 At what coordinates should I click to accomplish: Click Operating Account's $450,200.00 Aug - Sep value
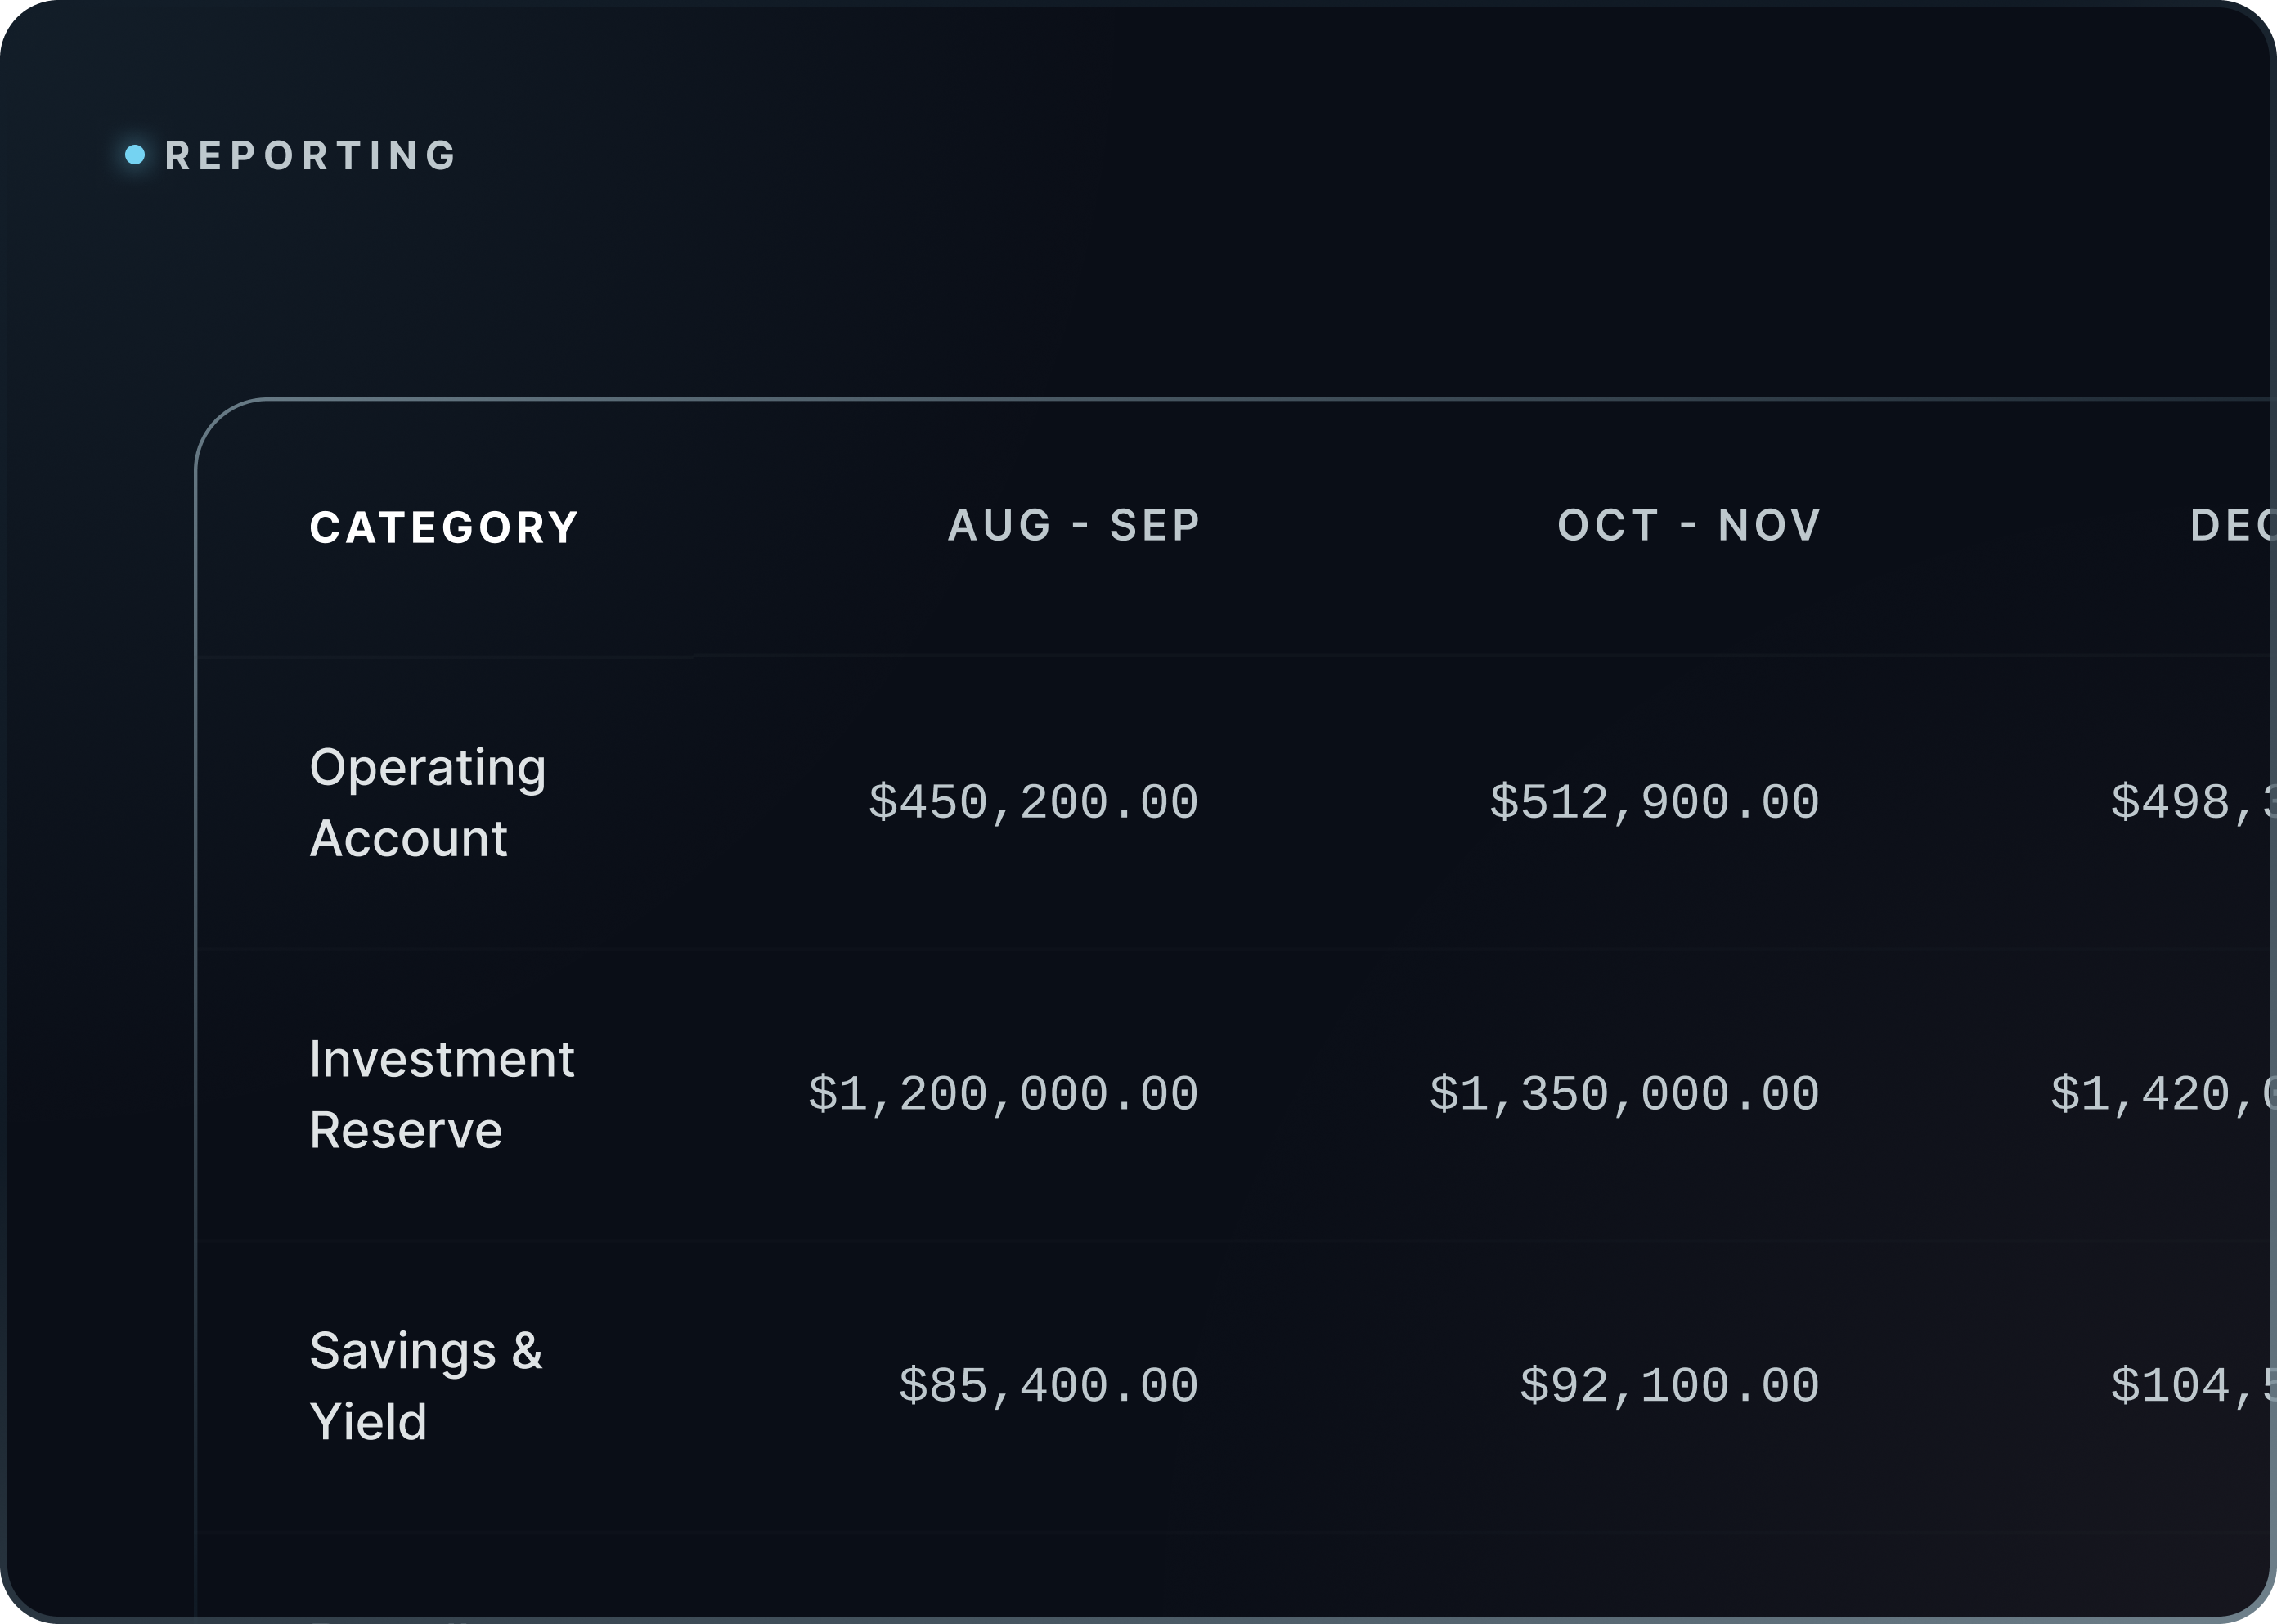(1033, 802)
